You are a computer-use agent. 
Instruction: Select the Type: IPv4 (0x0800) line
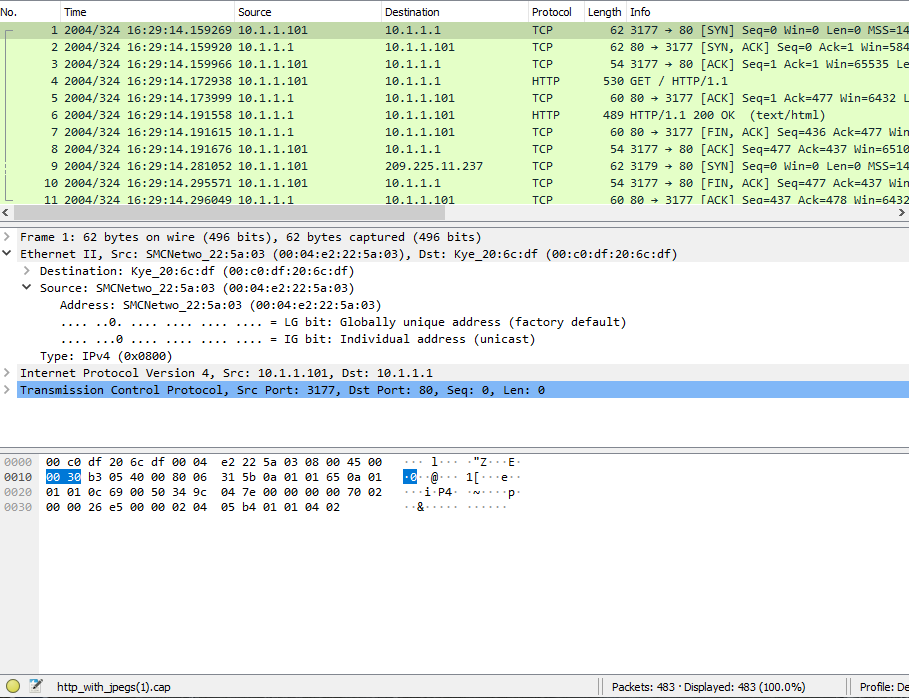[106, 356]
